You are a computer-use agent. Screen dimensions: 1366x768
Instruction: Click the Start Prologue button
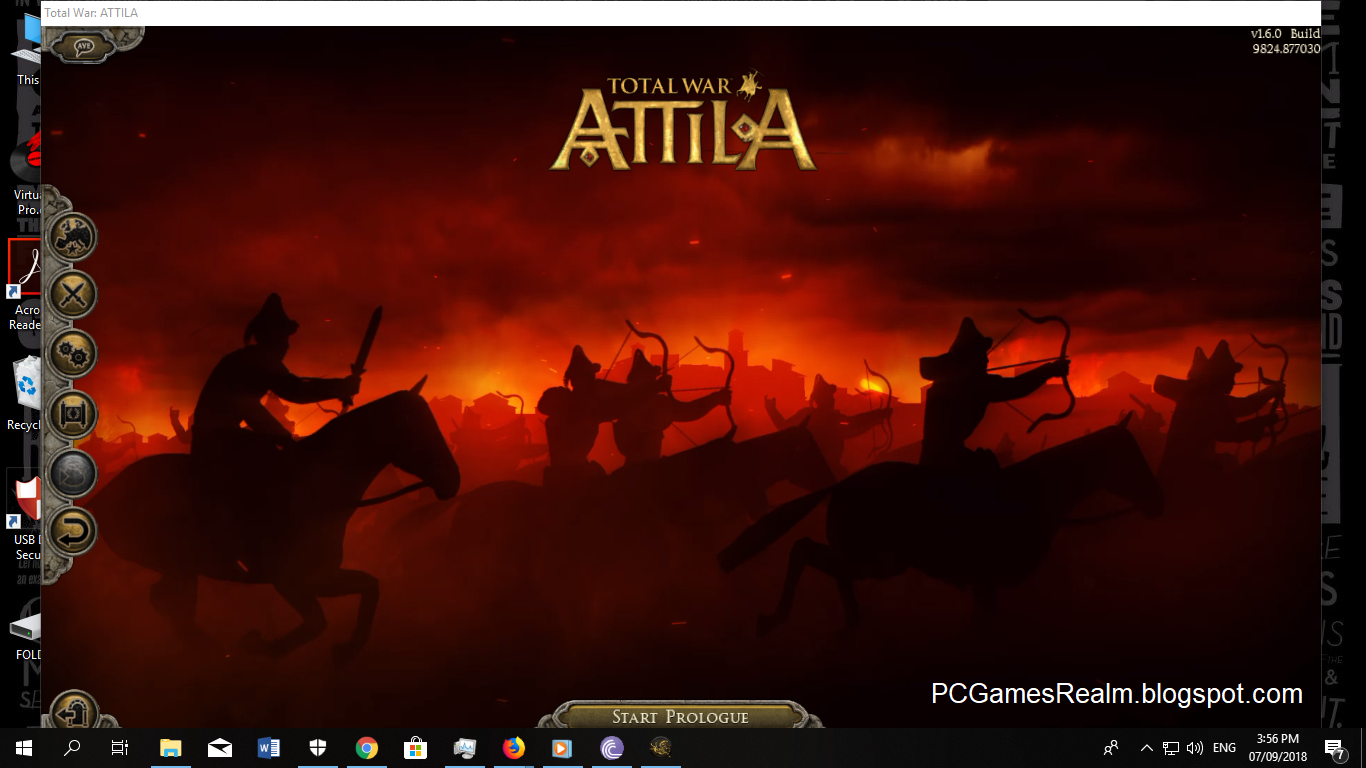coord(680,716)
